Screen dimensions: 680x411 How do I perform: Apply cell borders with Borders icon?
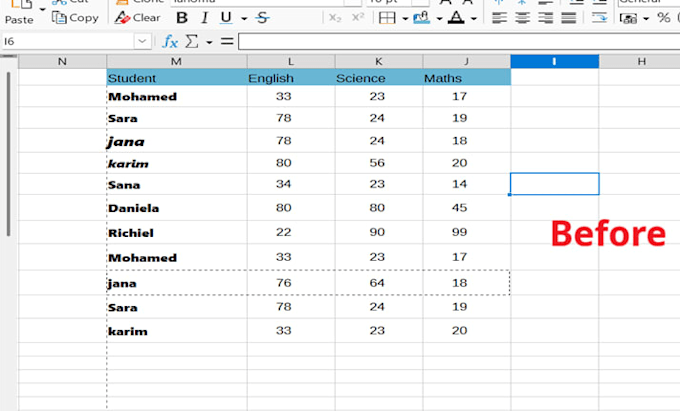tap(387, 18)
